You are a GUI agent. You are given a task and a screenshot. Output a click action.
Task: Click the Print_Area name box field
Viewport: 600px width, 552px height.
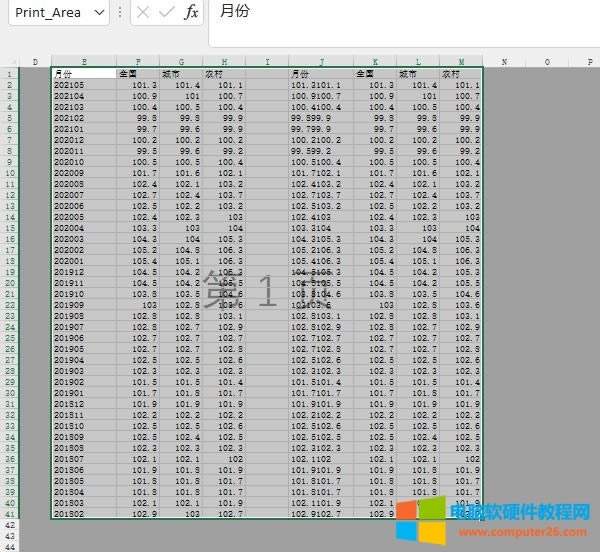(47, 12)
